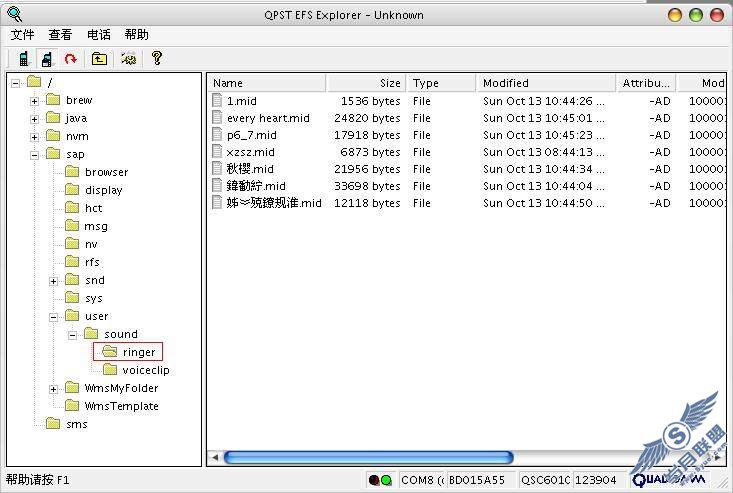Collapse the user folder node
The height and width of the screenshot is (493, 733).
click(53, 317)
